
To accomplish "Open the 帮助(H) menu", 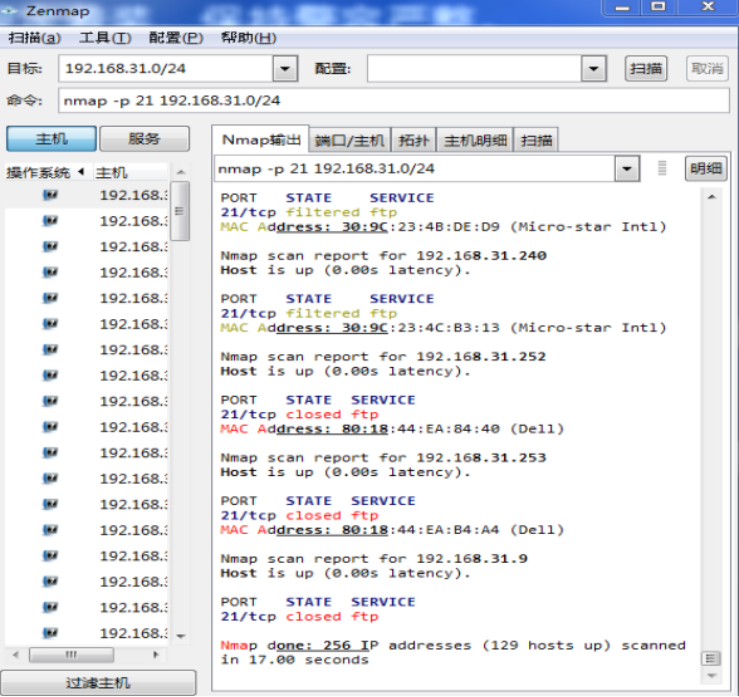I will (x=248, y=38).
